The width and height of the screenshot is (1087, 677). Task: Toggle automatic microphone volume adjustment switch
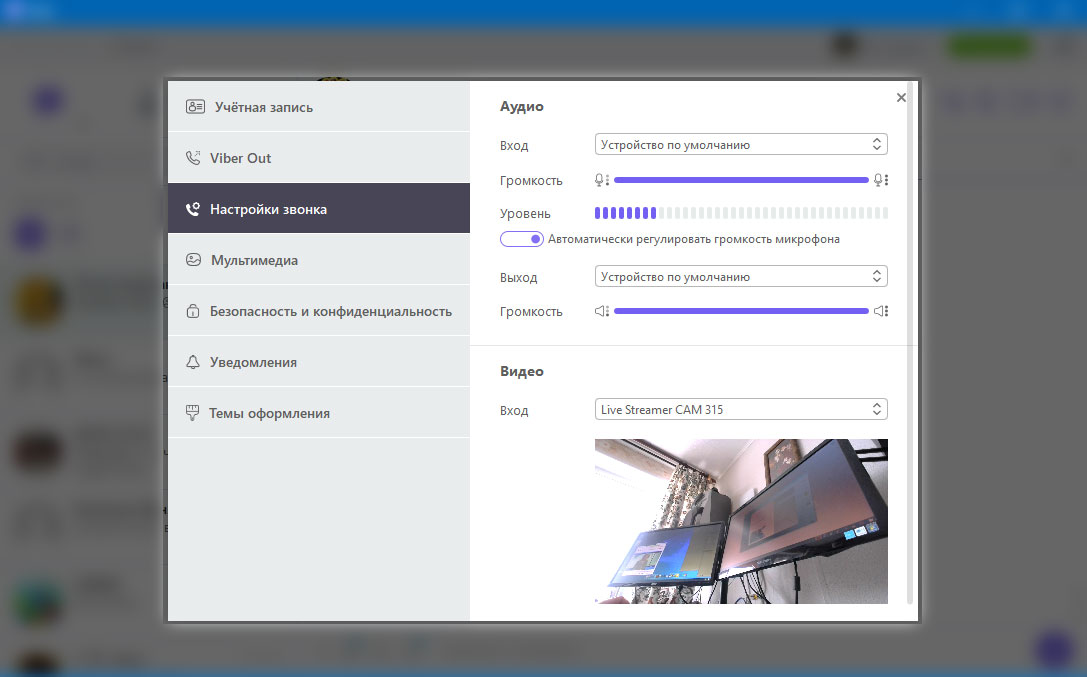(x=521, y=239)
